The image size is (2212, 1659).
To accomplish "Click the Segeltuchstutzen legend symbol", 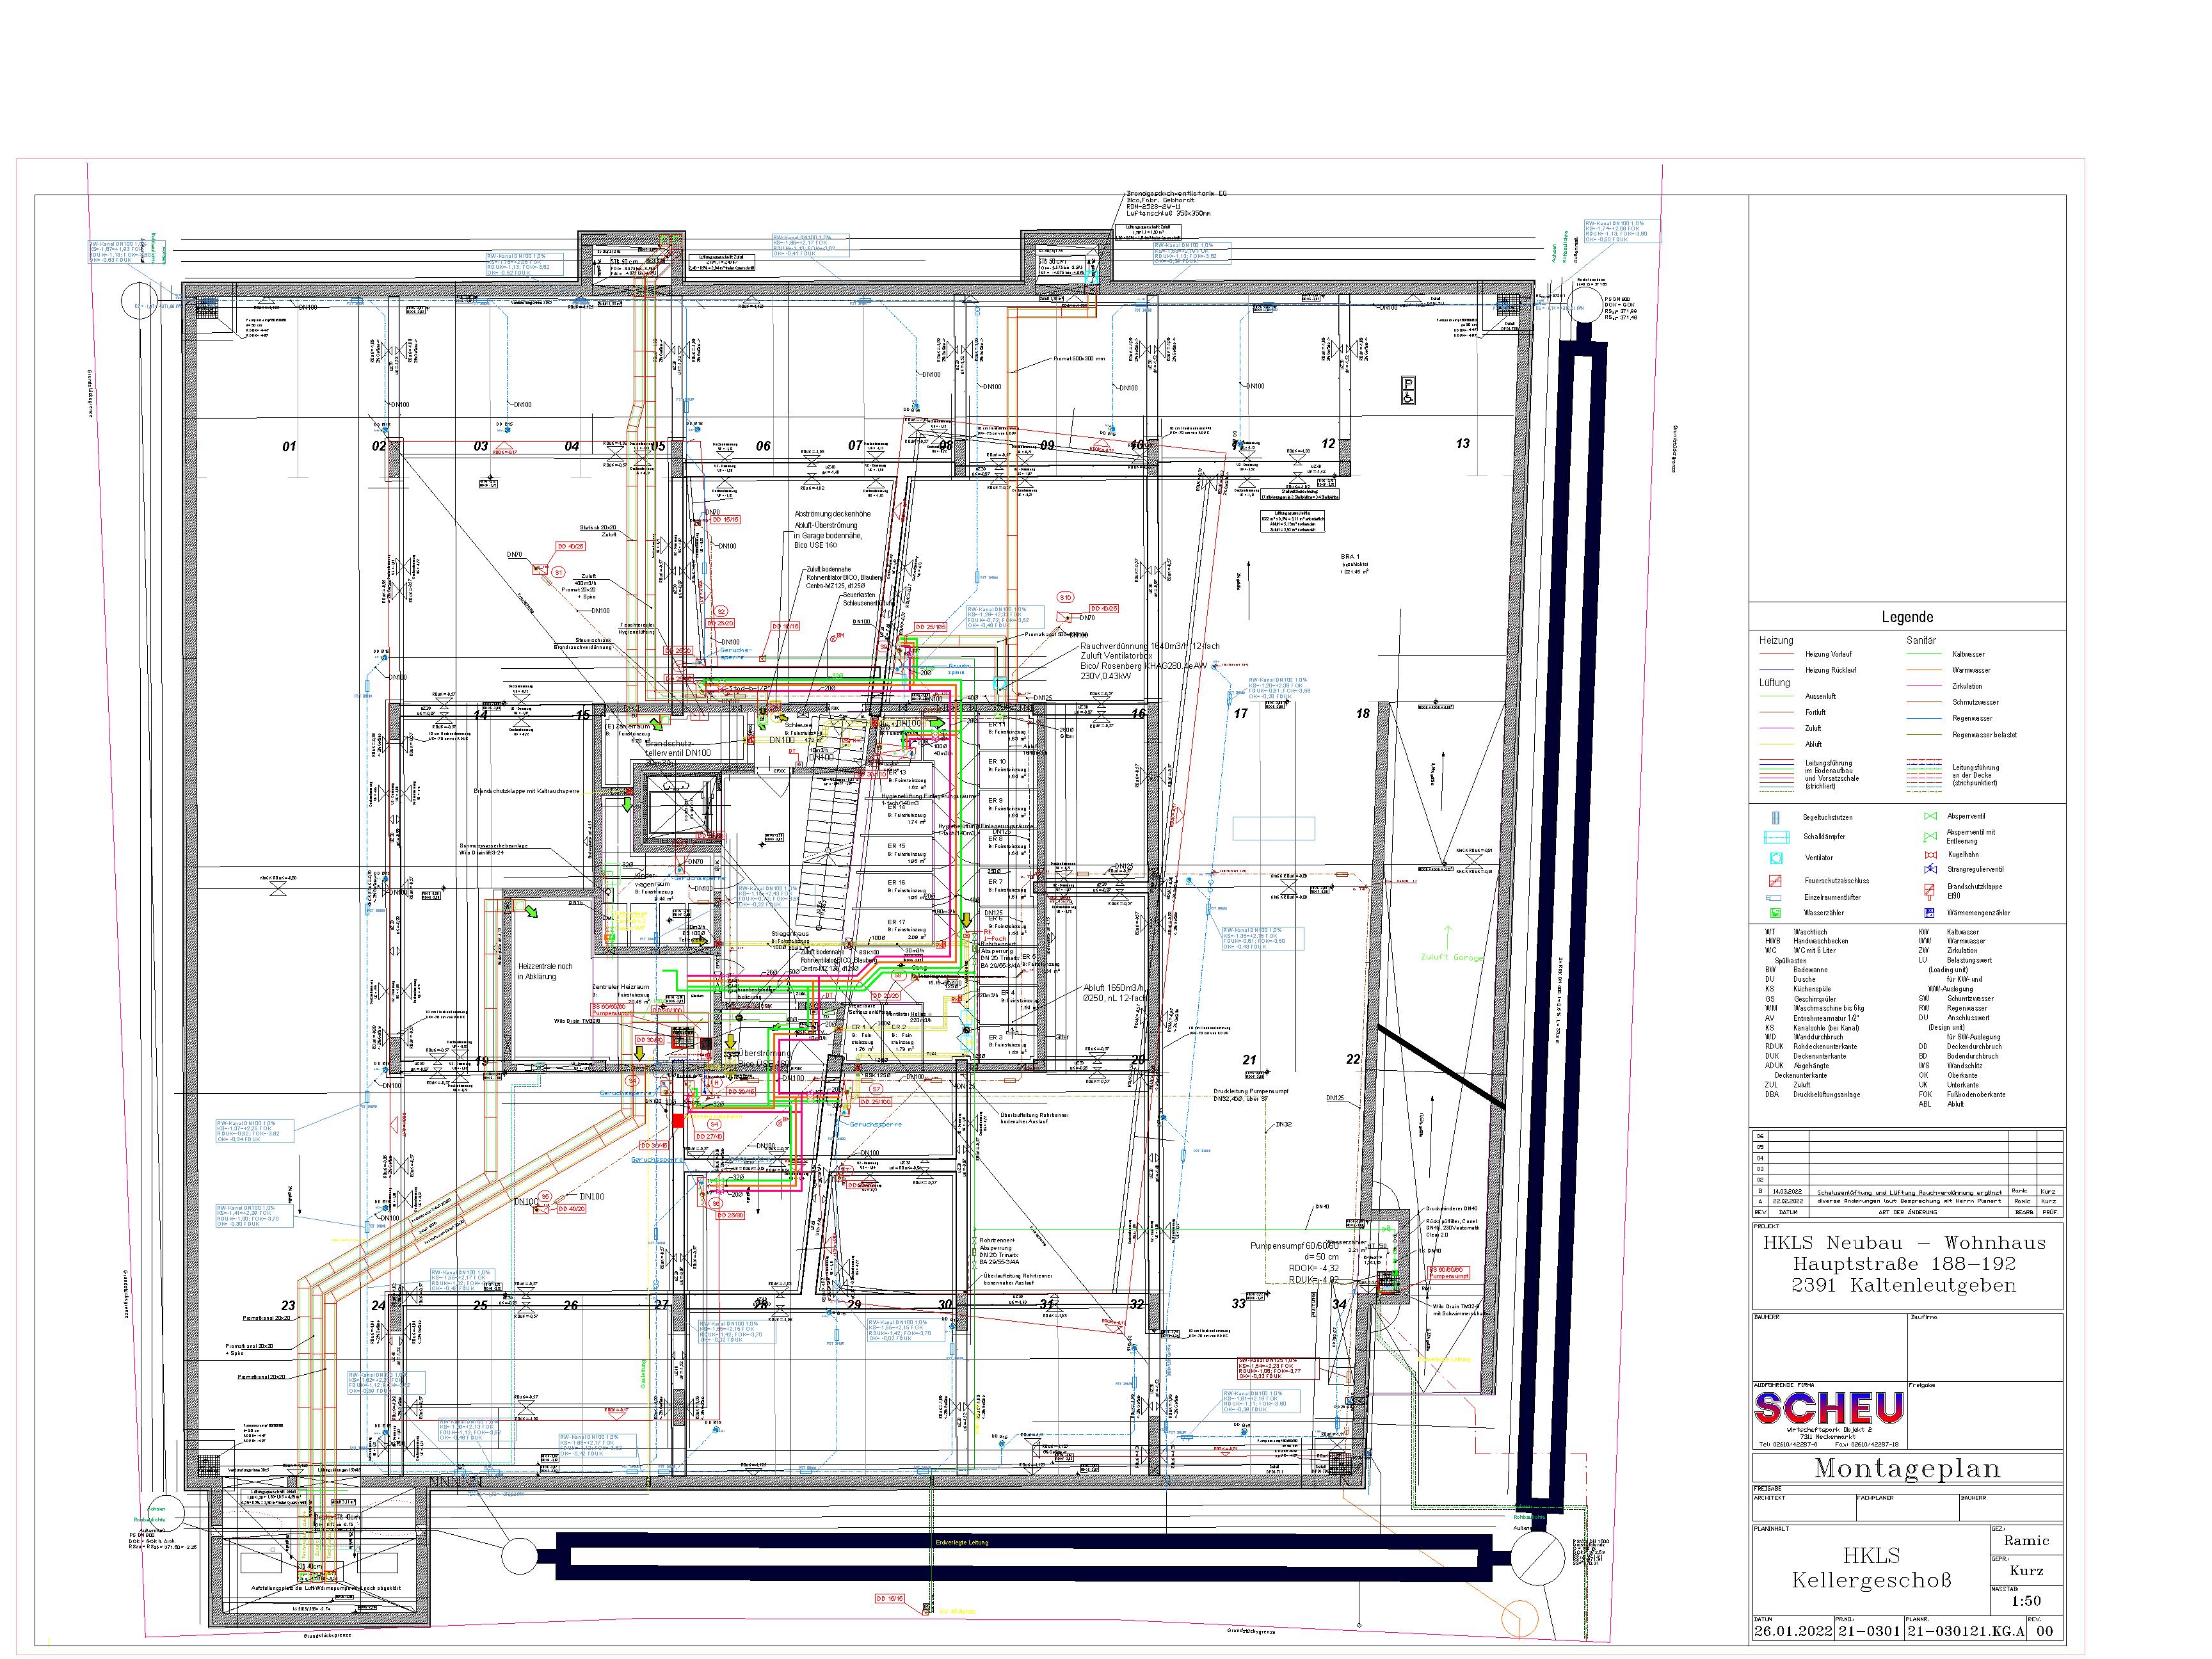I will [1776, 817].
